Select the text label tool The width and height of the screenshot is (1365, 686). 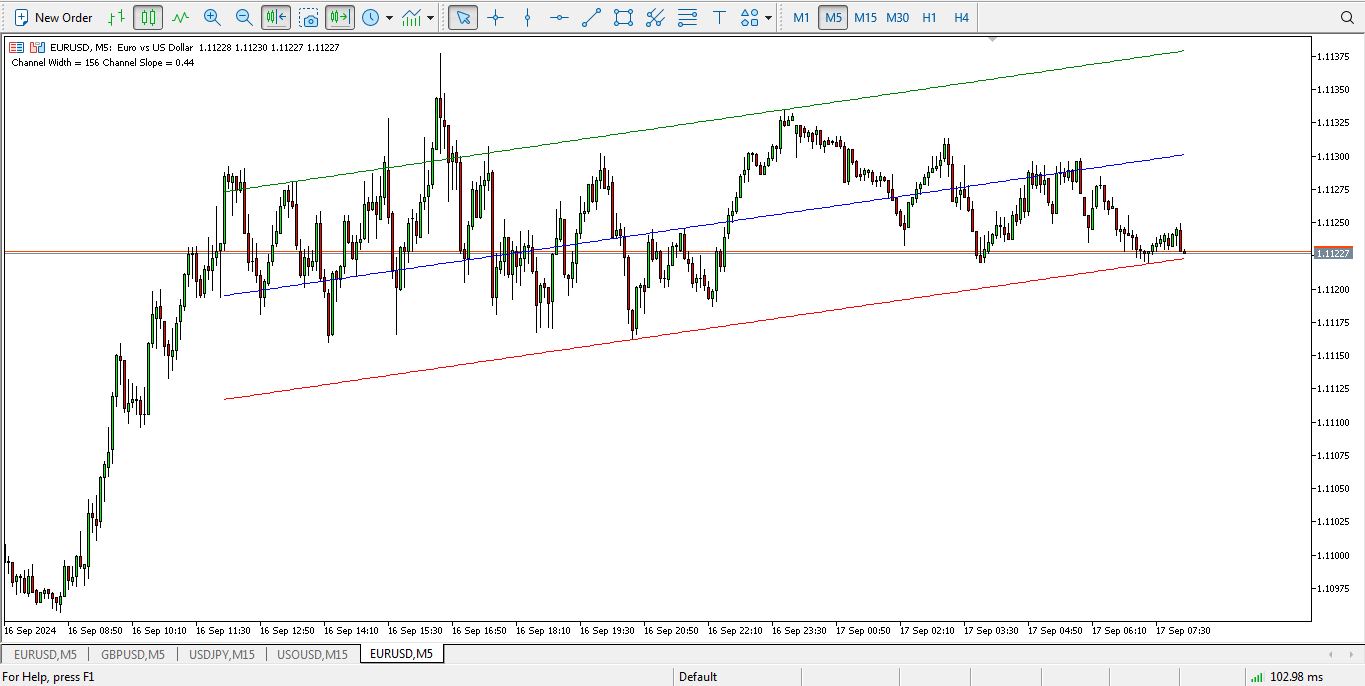pyautogui.click(x=719, y=17)
